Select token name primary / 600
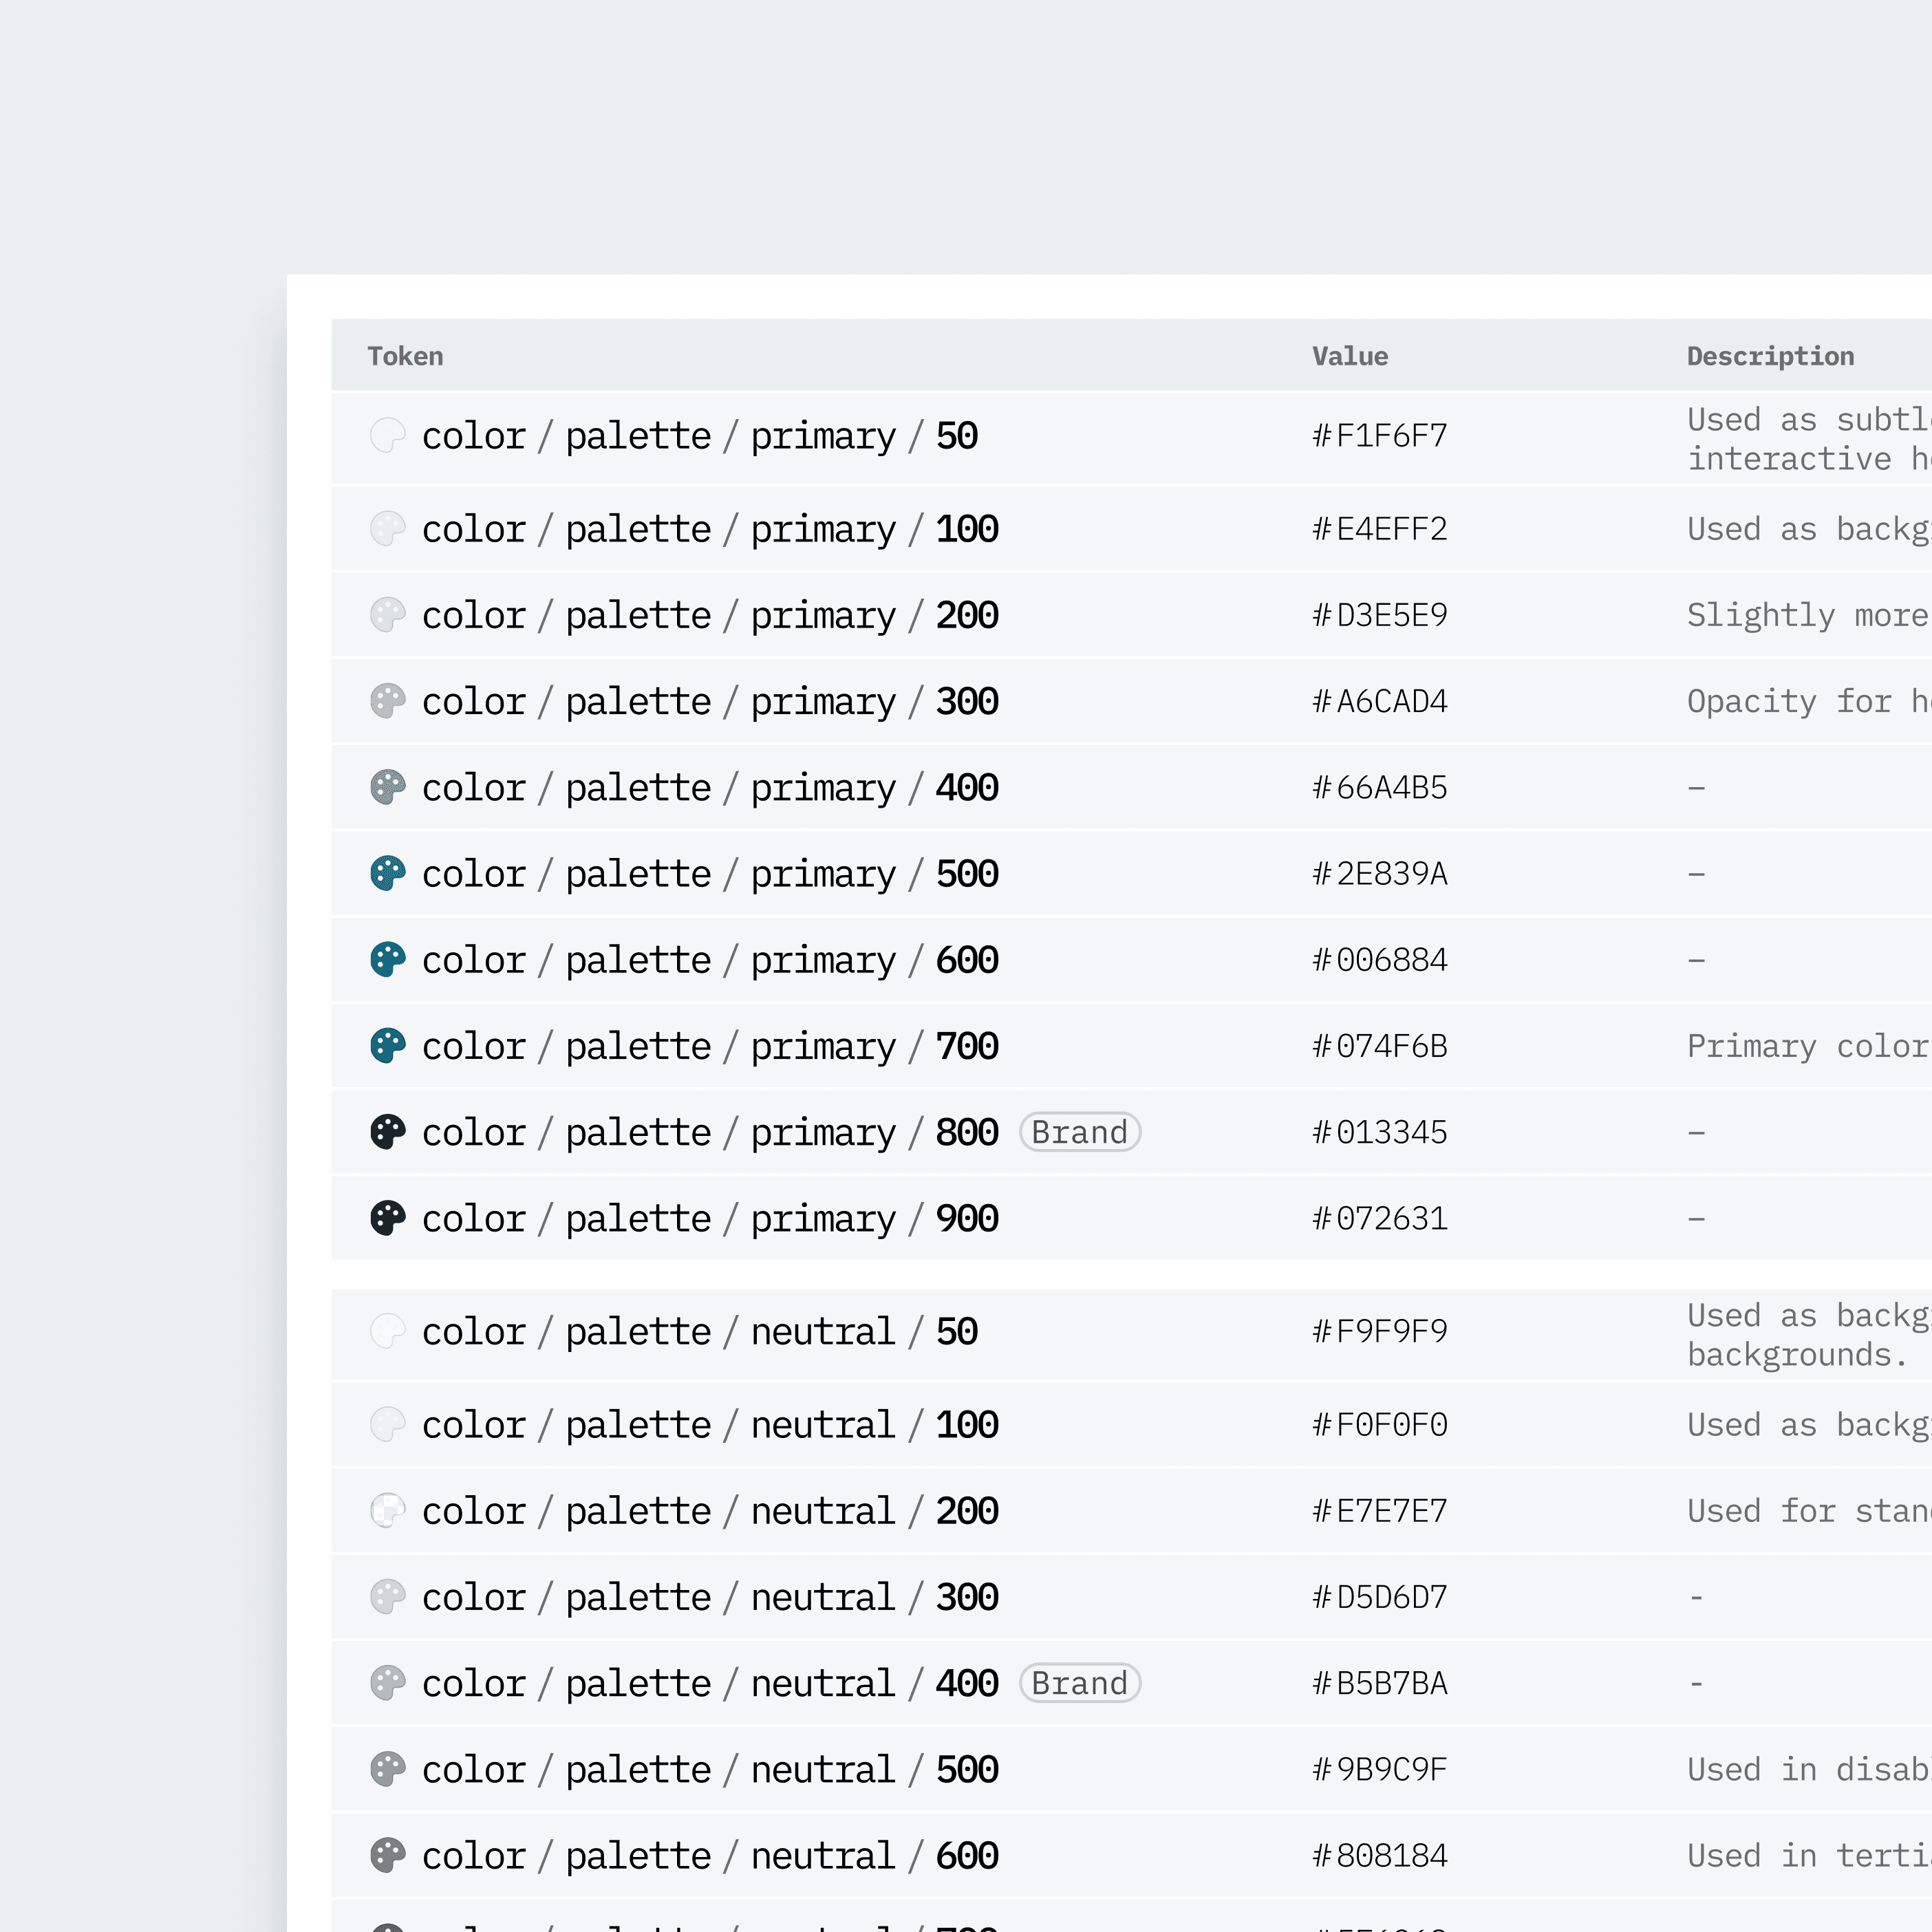1932x1932 pixels. tap(710, 960)
